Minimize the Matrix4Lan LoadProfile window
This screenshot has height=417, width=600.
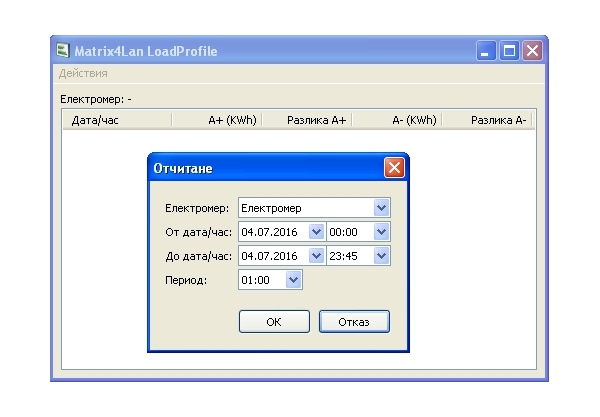(x=486, y=50)
